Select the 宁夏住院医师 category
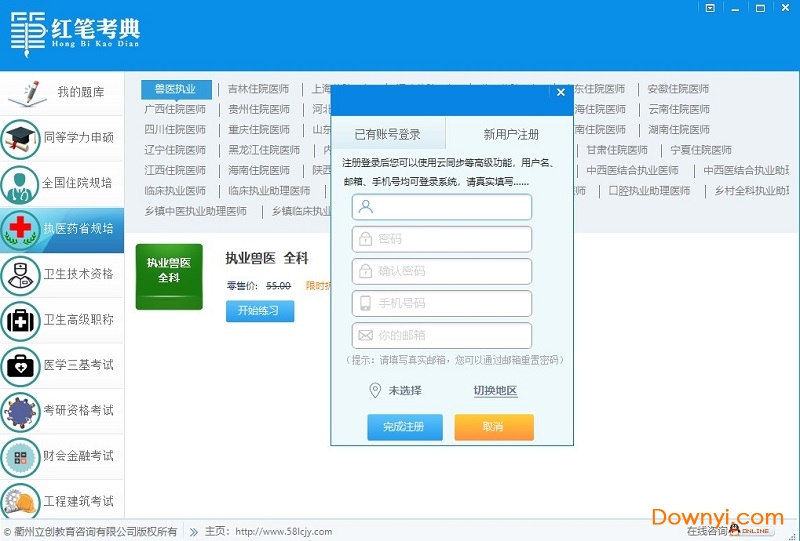The width and height of the screenshot is (800, 541). pos(701,150)
